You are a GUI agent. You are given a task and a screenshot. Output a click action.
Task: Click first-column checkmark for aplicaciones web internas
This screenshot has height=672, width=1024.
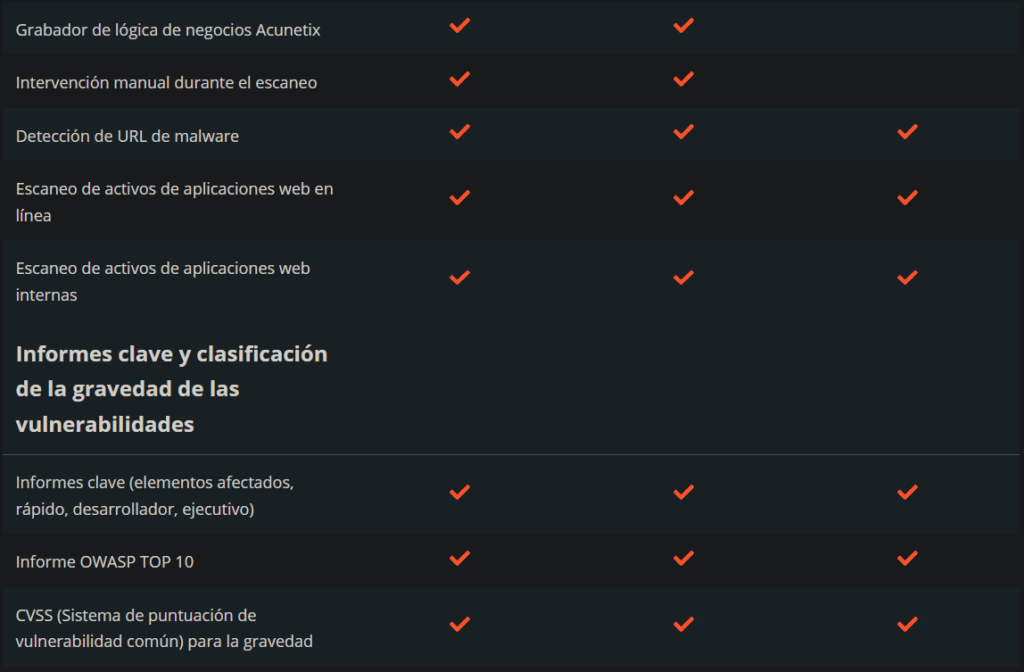(460, 277)
